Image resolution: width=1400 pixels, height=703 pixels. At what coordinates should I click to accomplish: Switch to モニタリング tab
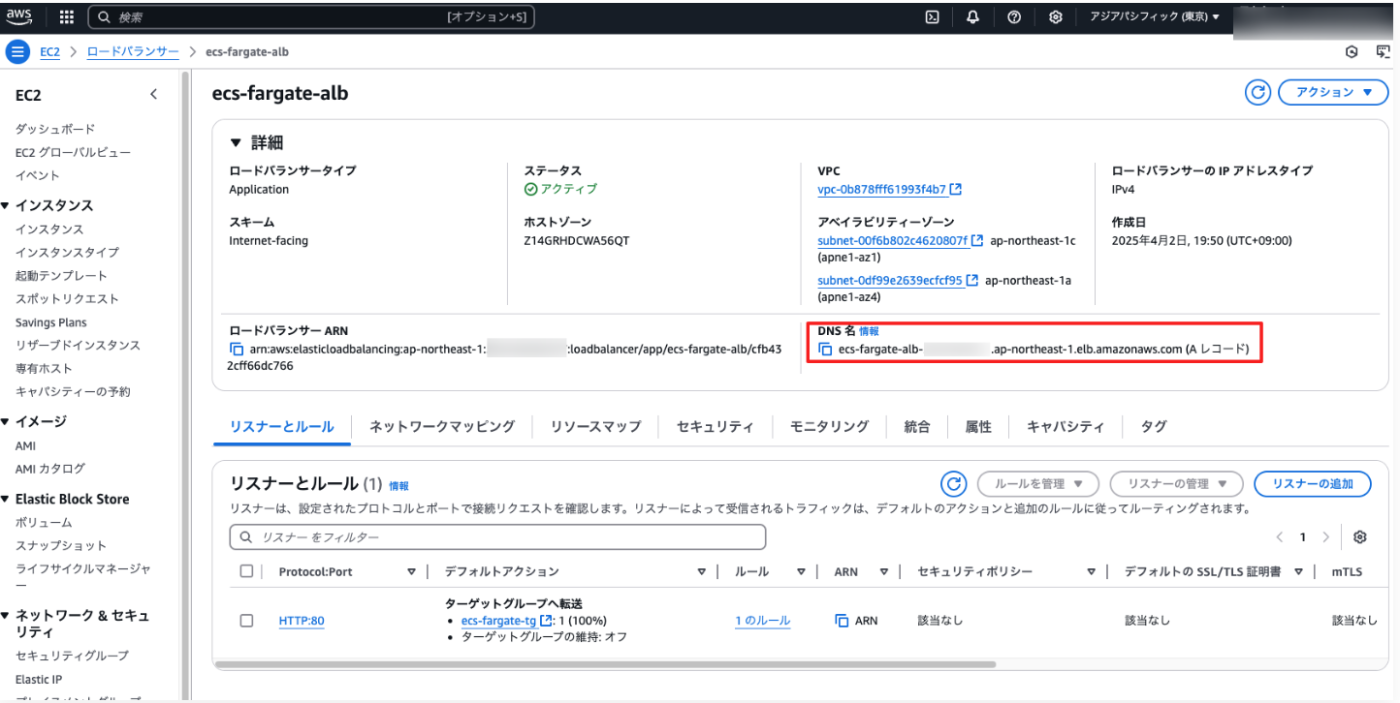pyautogui.click(x=829, y=427)
